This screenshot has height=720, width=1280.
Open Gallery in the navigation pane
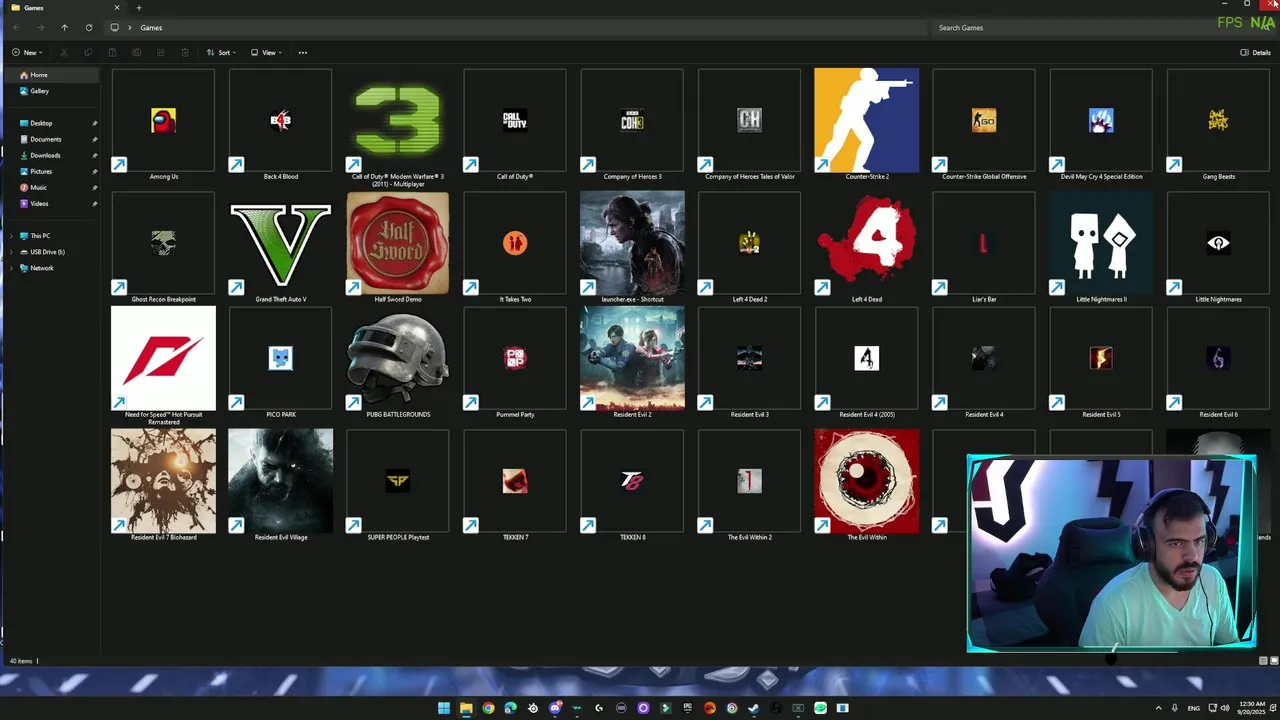[x=50, y=91]
